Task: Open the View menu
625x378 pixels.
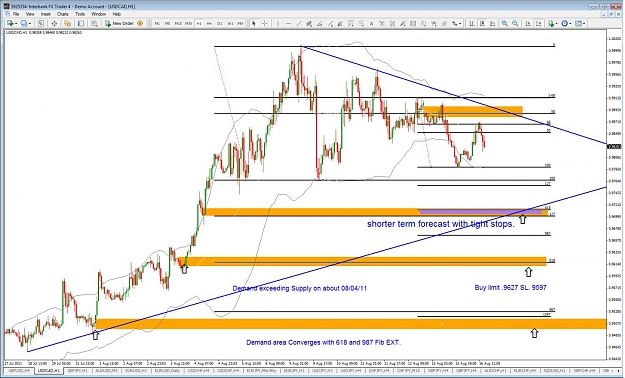Action: point(30,14)
